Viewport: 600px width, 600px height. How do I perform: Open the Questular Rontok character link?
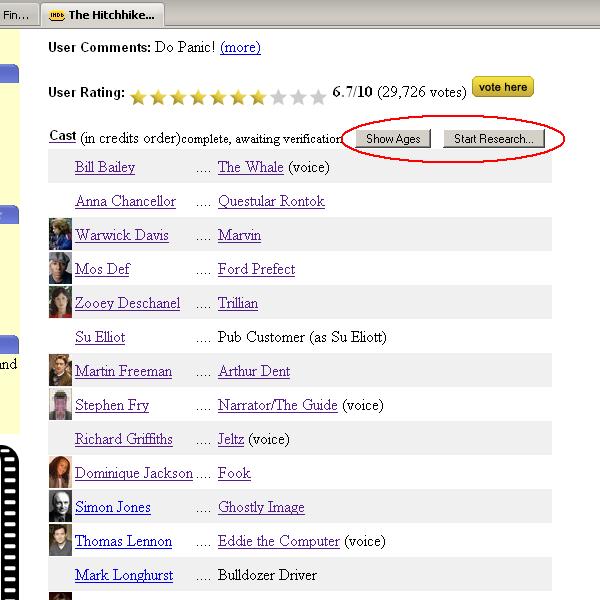[271, 201]
